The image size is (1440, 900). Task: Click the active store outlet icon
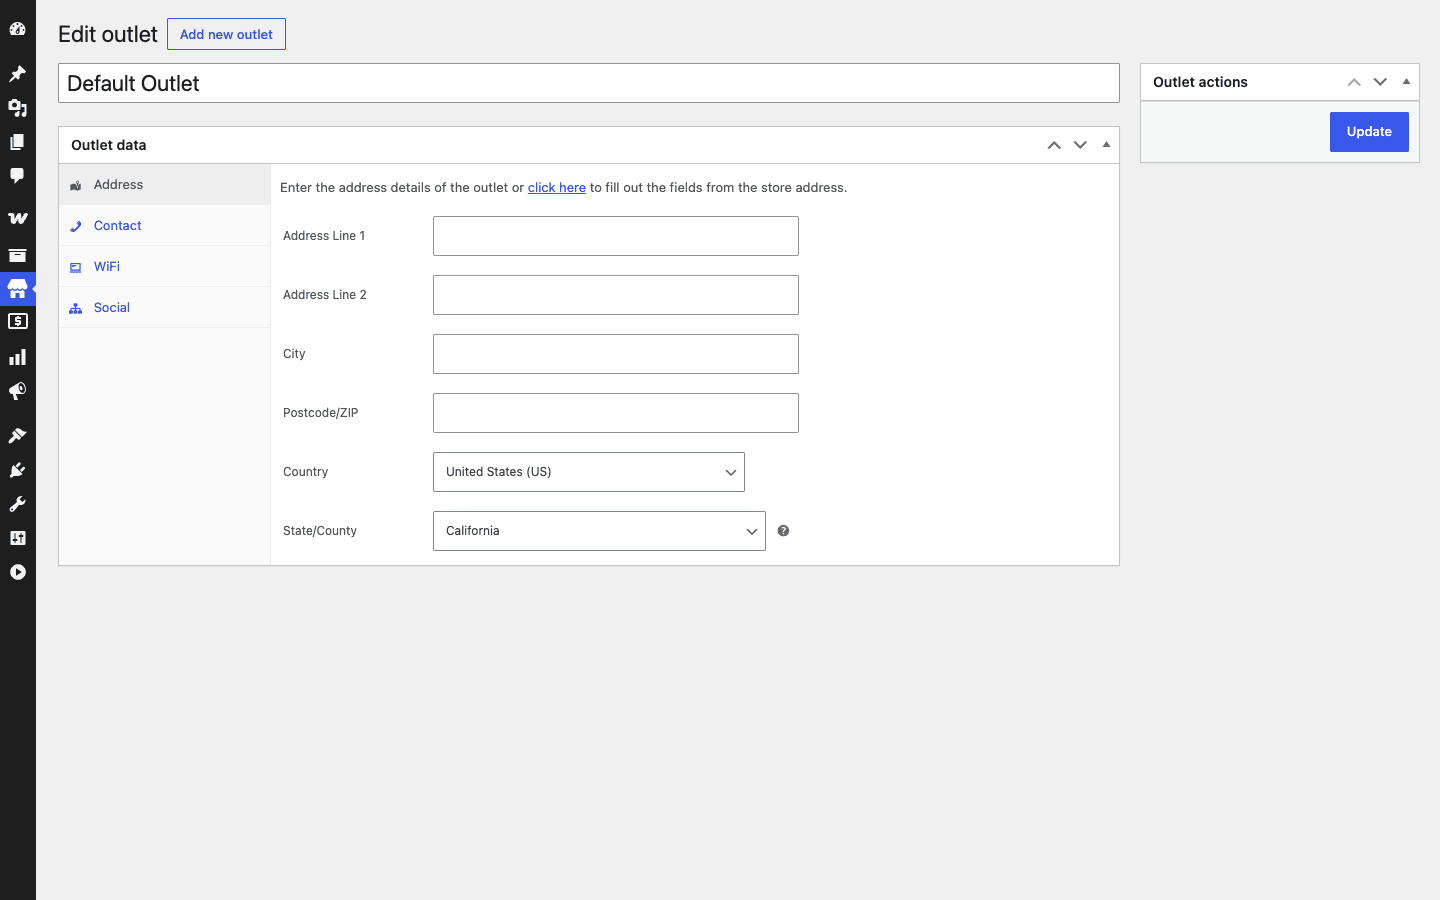[x=17, y=289]
